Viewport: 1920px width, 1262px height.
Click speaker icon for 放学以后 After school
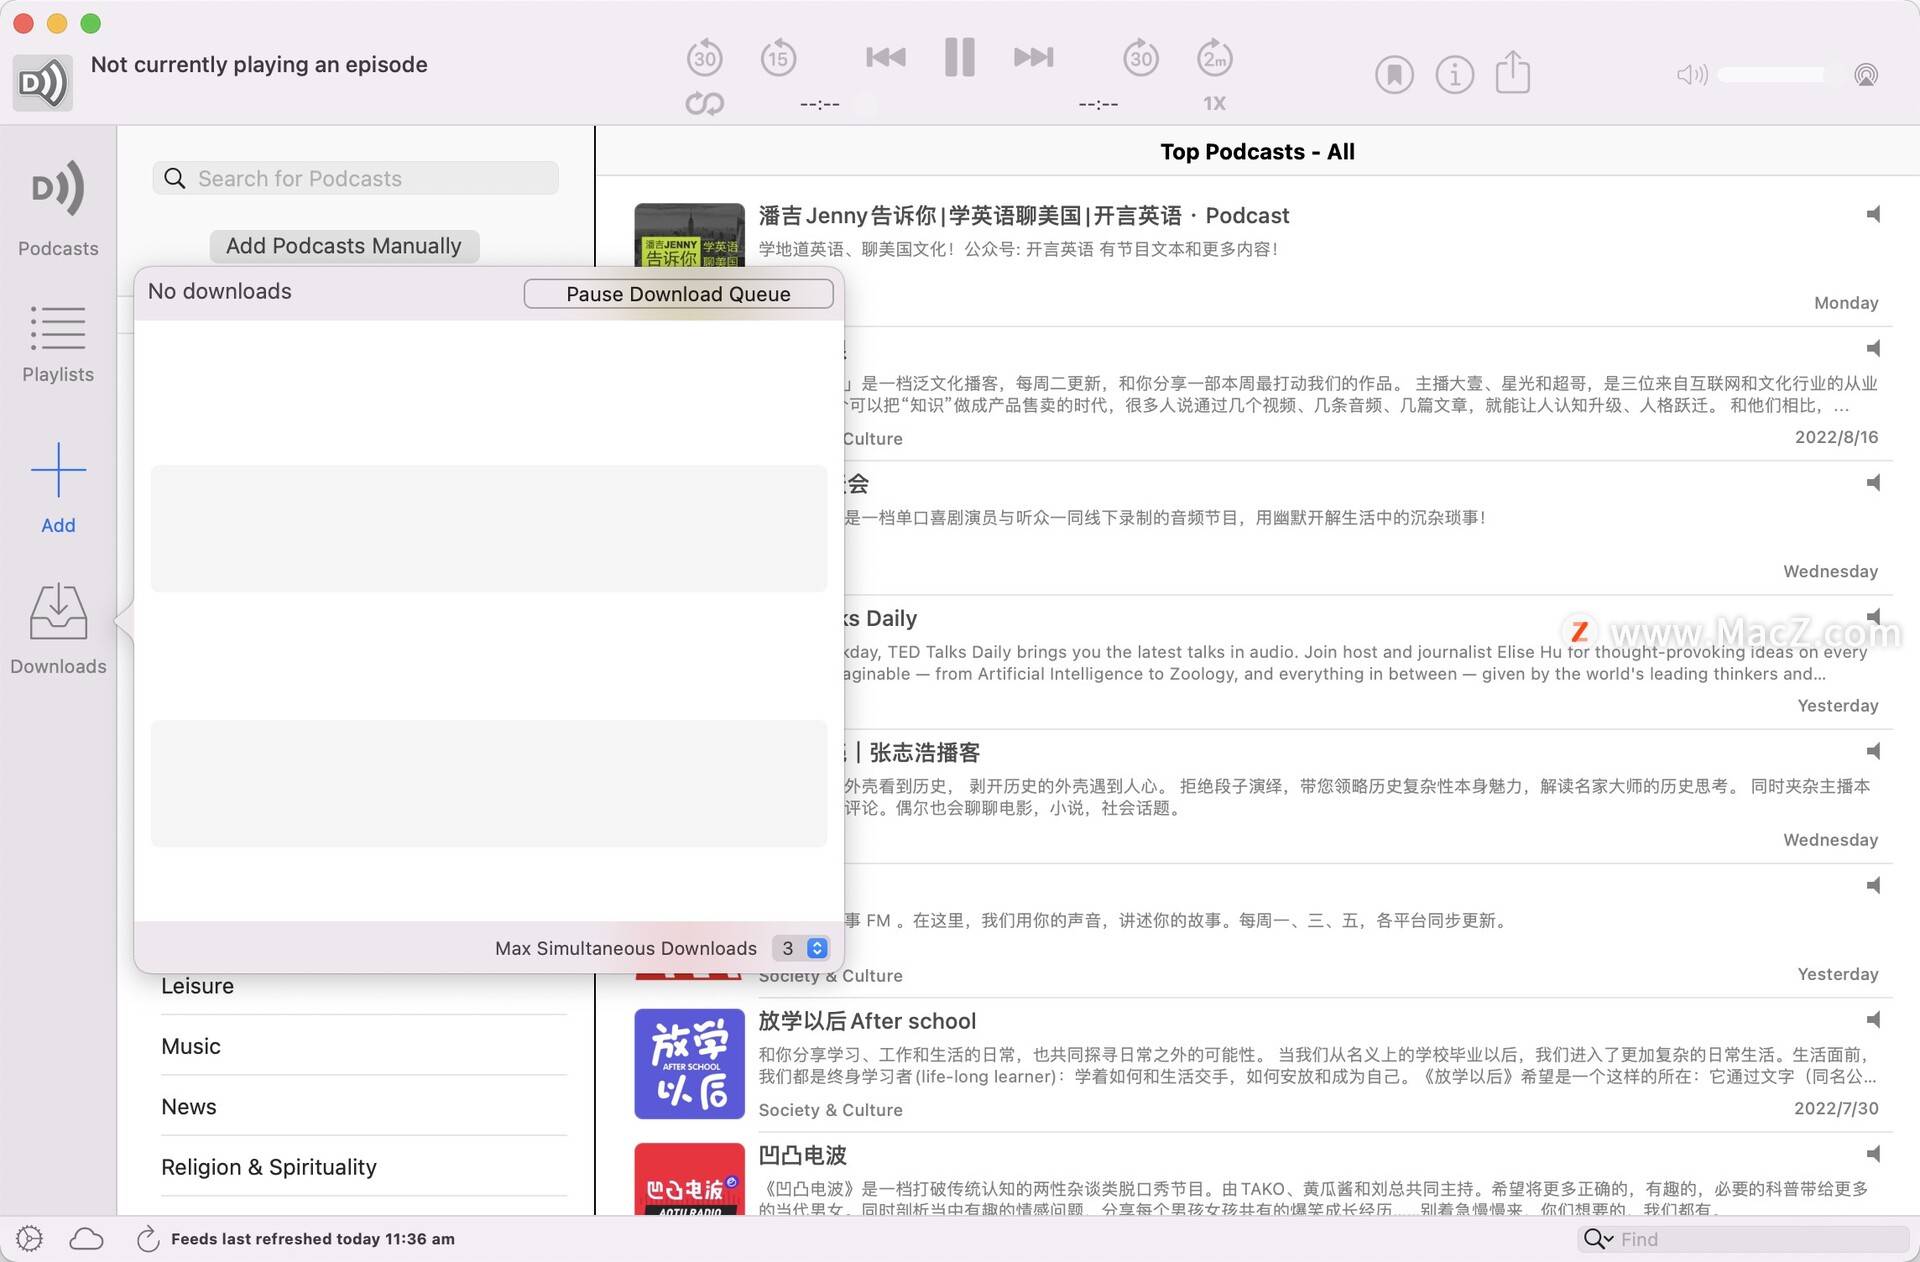pyautogui.click(x=1873, y=1019)
